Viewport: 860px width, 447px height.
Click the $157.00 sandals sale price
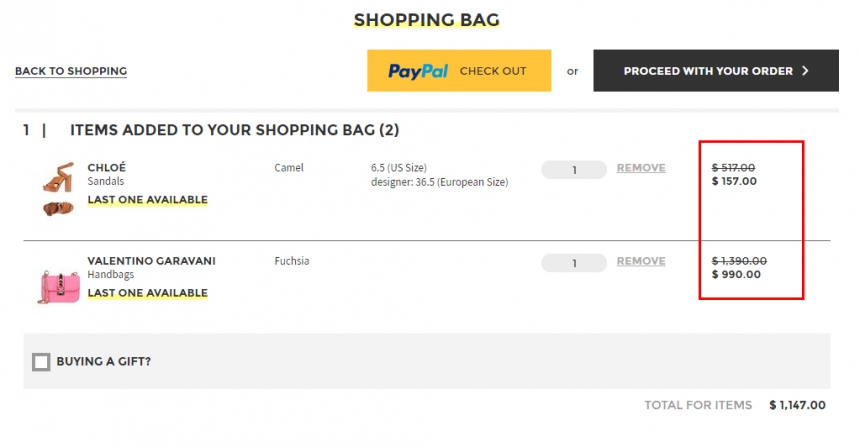click(734, 182)
